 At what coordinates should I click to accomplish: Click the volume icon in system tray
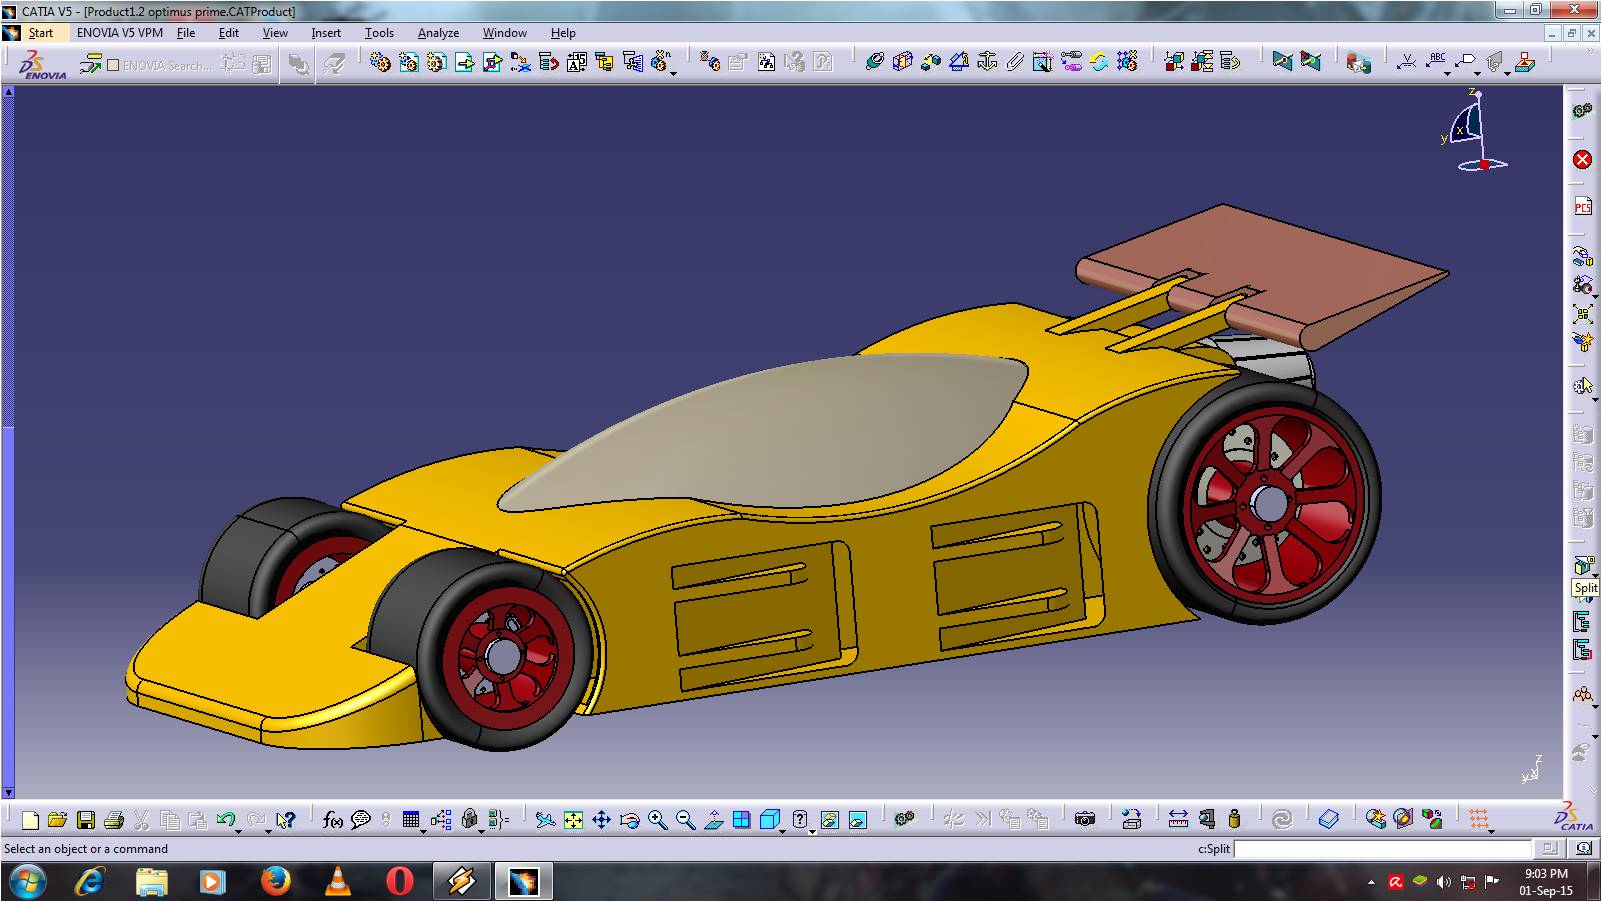tap(1443, 882)
